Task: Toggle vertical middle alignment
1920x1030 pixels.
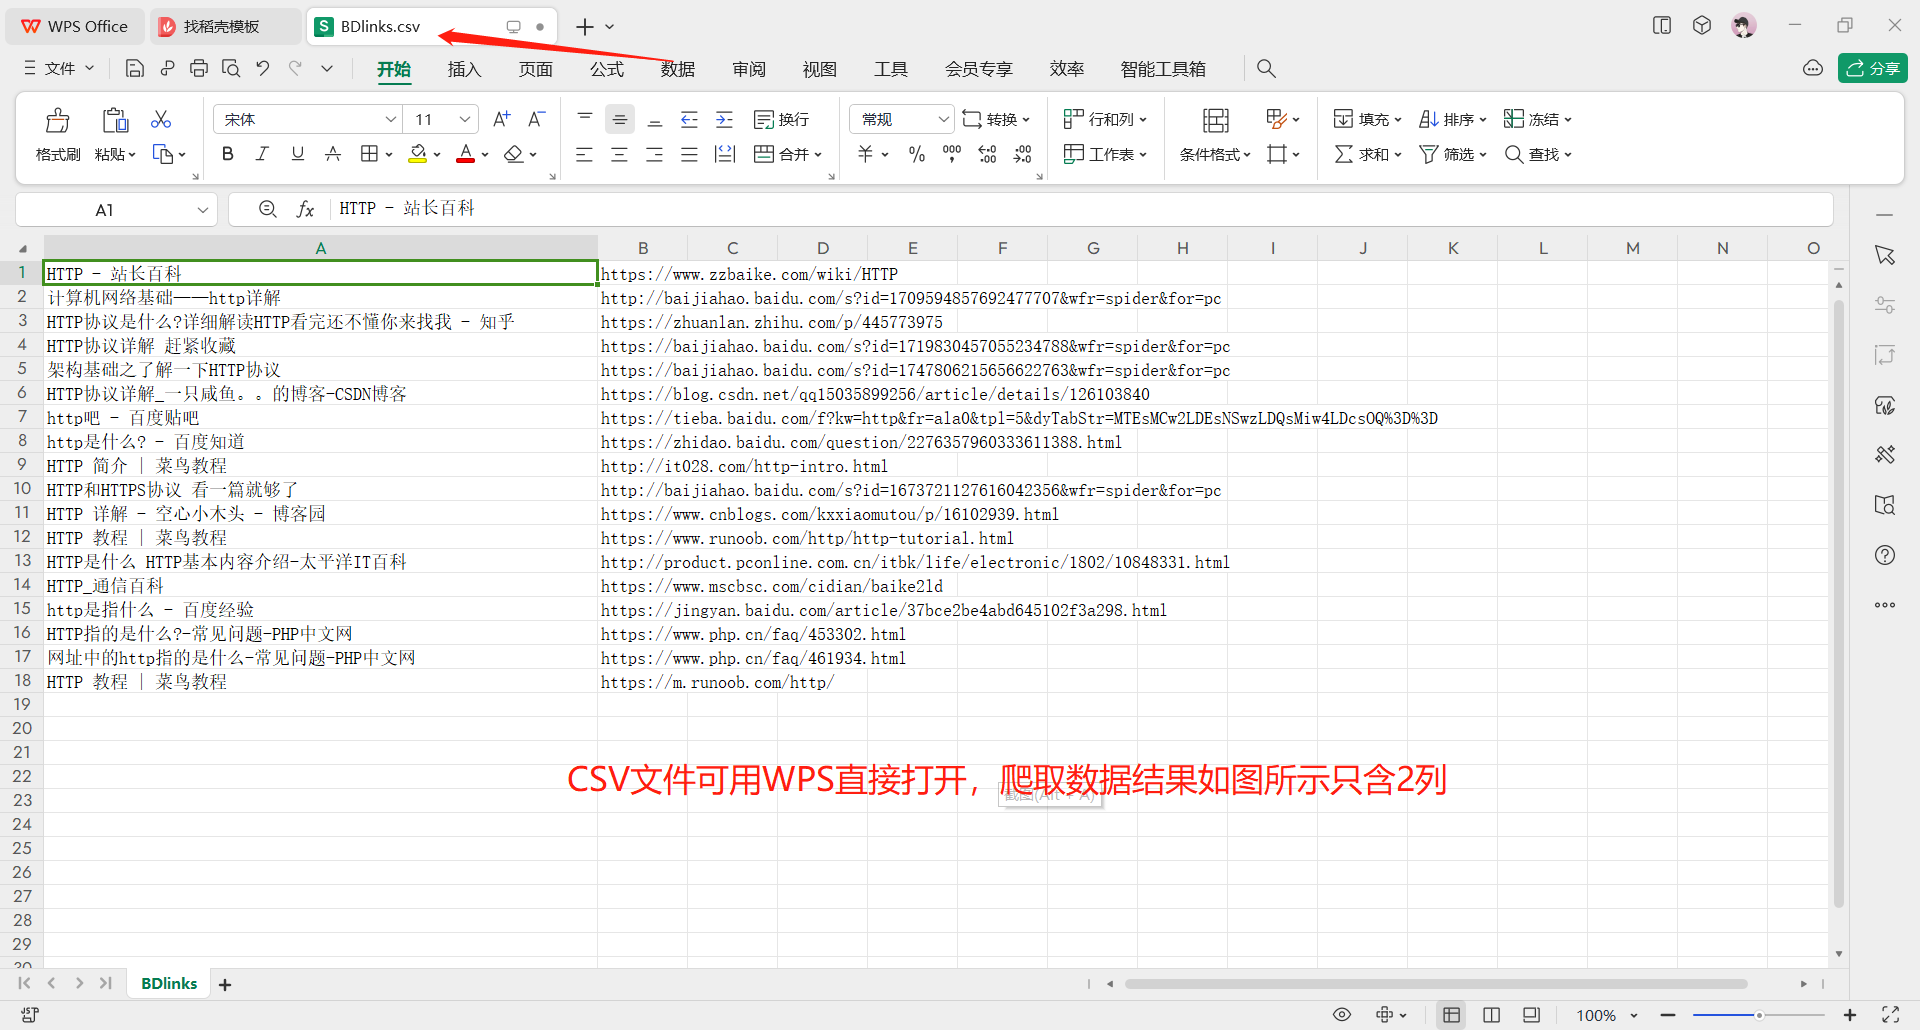Action: [620, 119]
